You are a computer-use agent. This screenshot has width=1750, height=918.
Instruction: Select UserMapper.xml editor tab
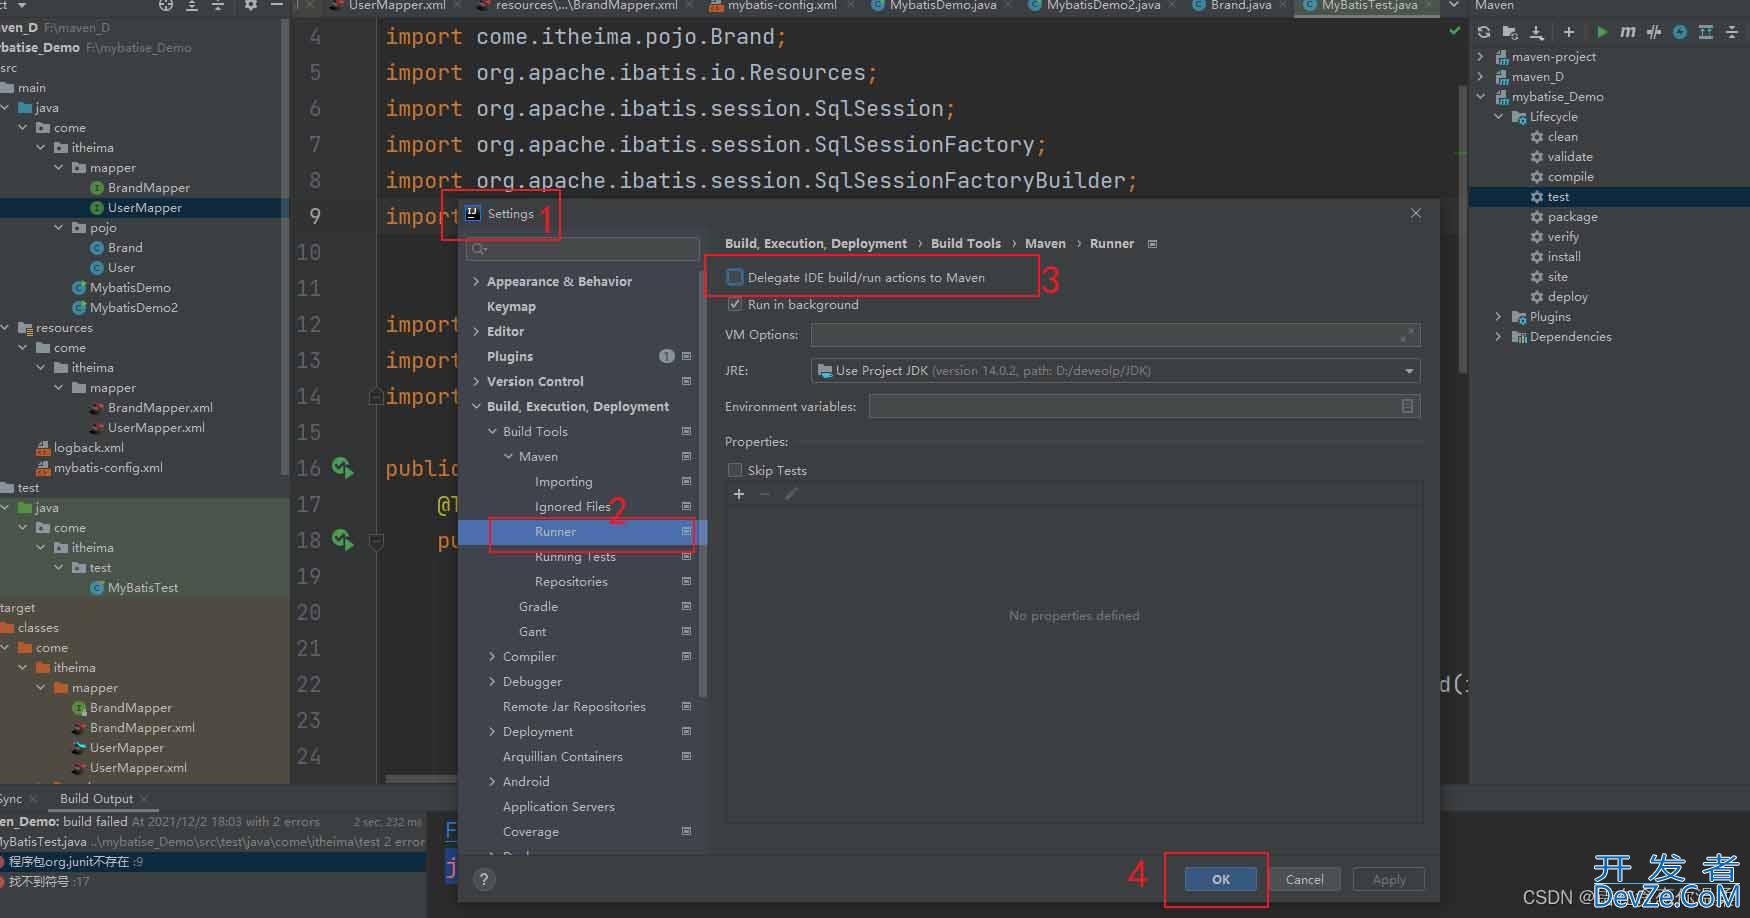(x=396, y=6)
